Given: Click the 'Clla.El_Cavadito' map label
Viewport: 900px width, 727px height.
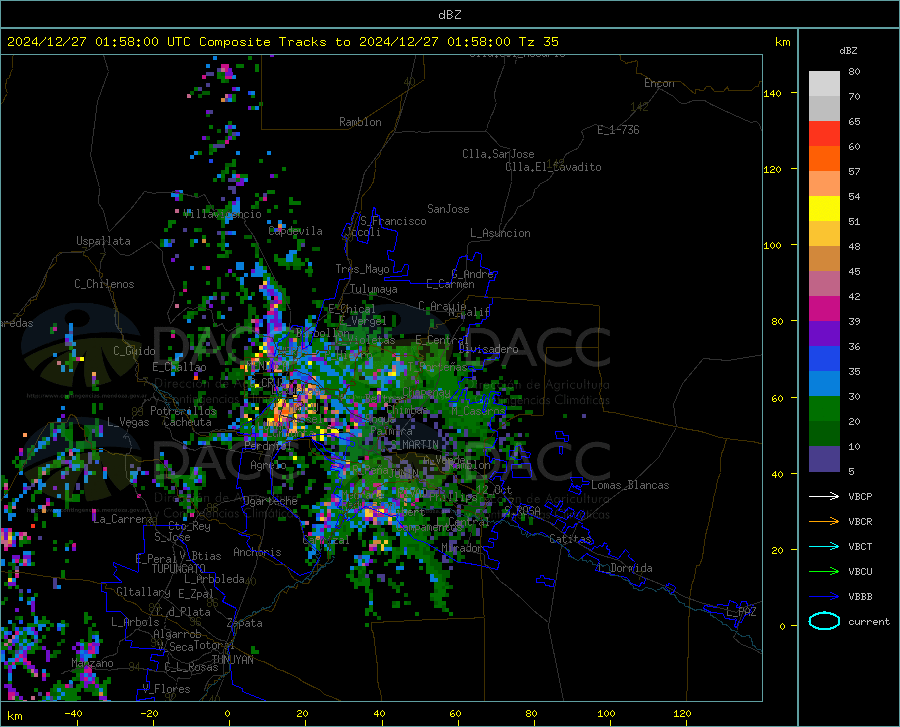Looking at the screenshot, I should click(x=553, y=167).
